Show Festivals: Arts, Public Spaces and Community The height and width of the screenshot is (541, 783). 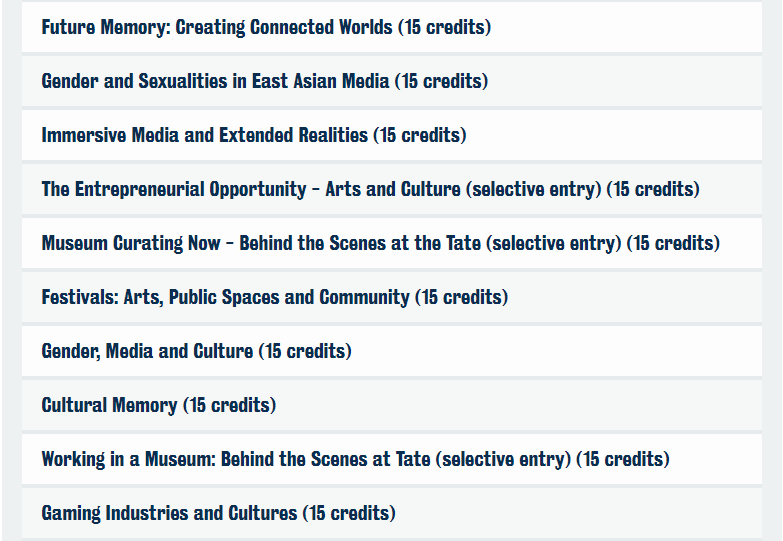click(x=392, y=297)
